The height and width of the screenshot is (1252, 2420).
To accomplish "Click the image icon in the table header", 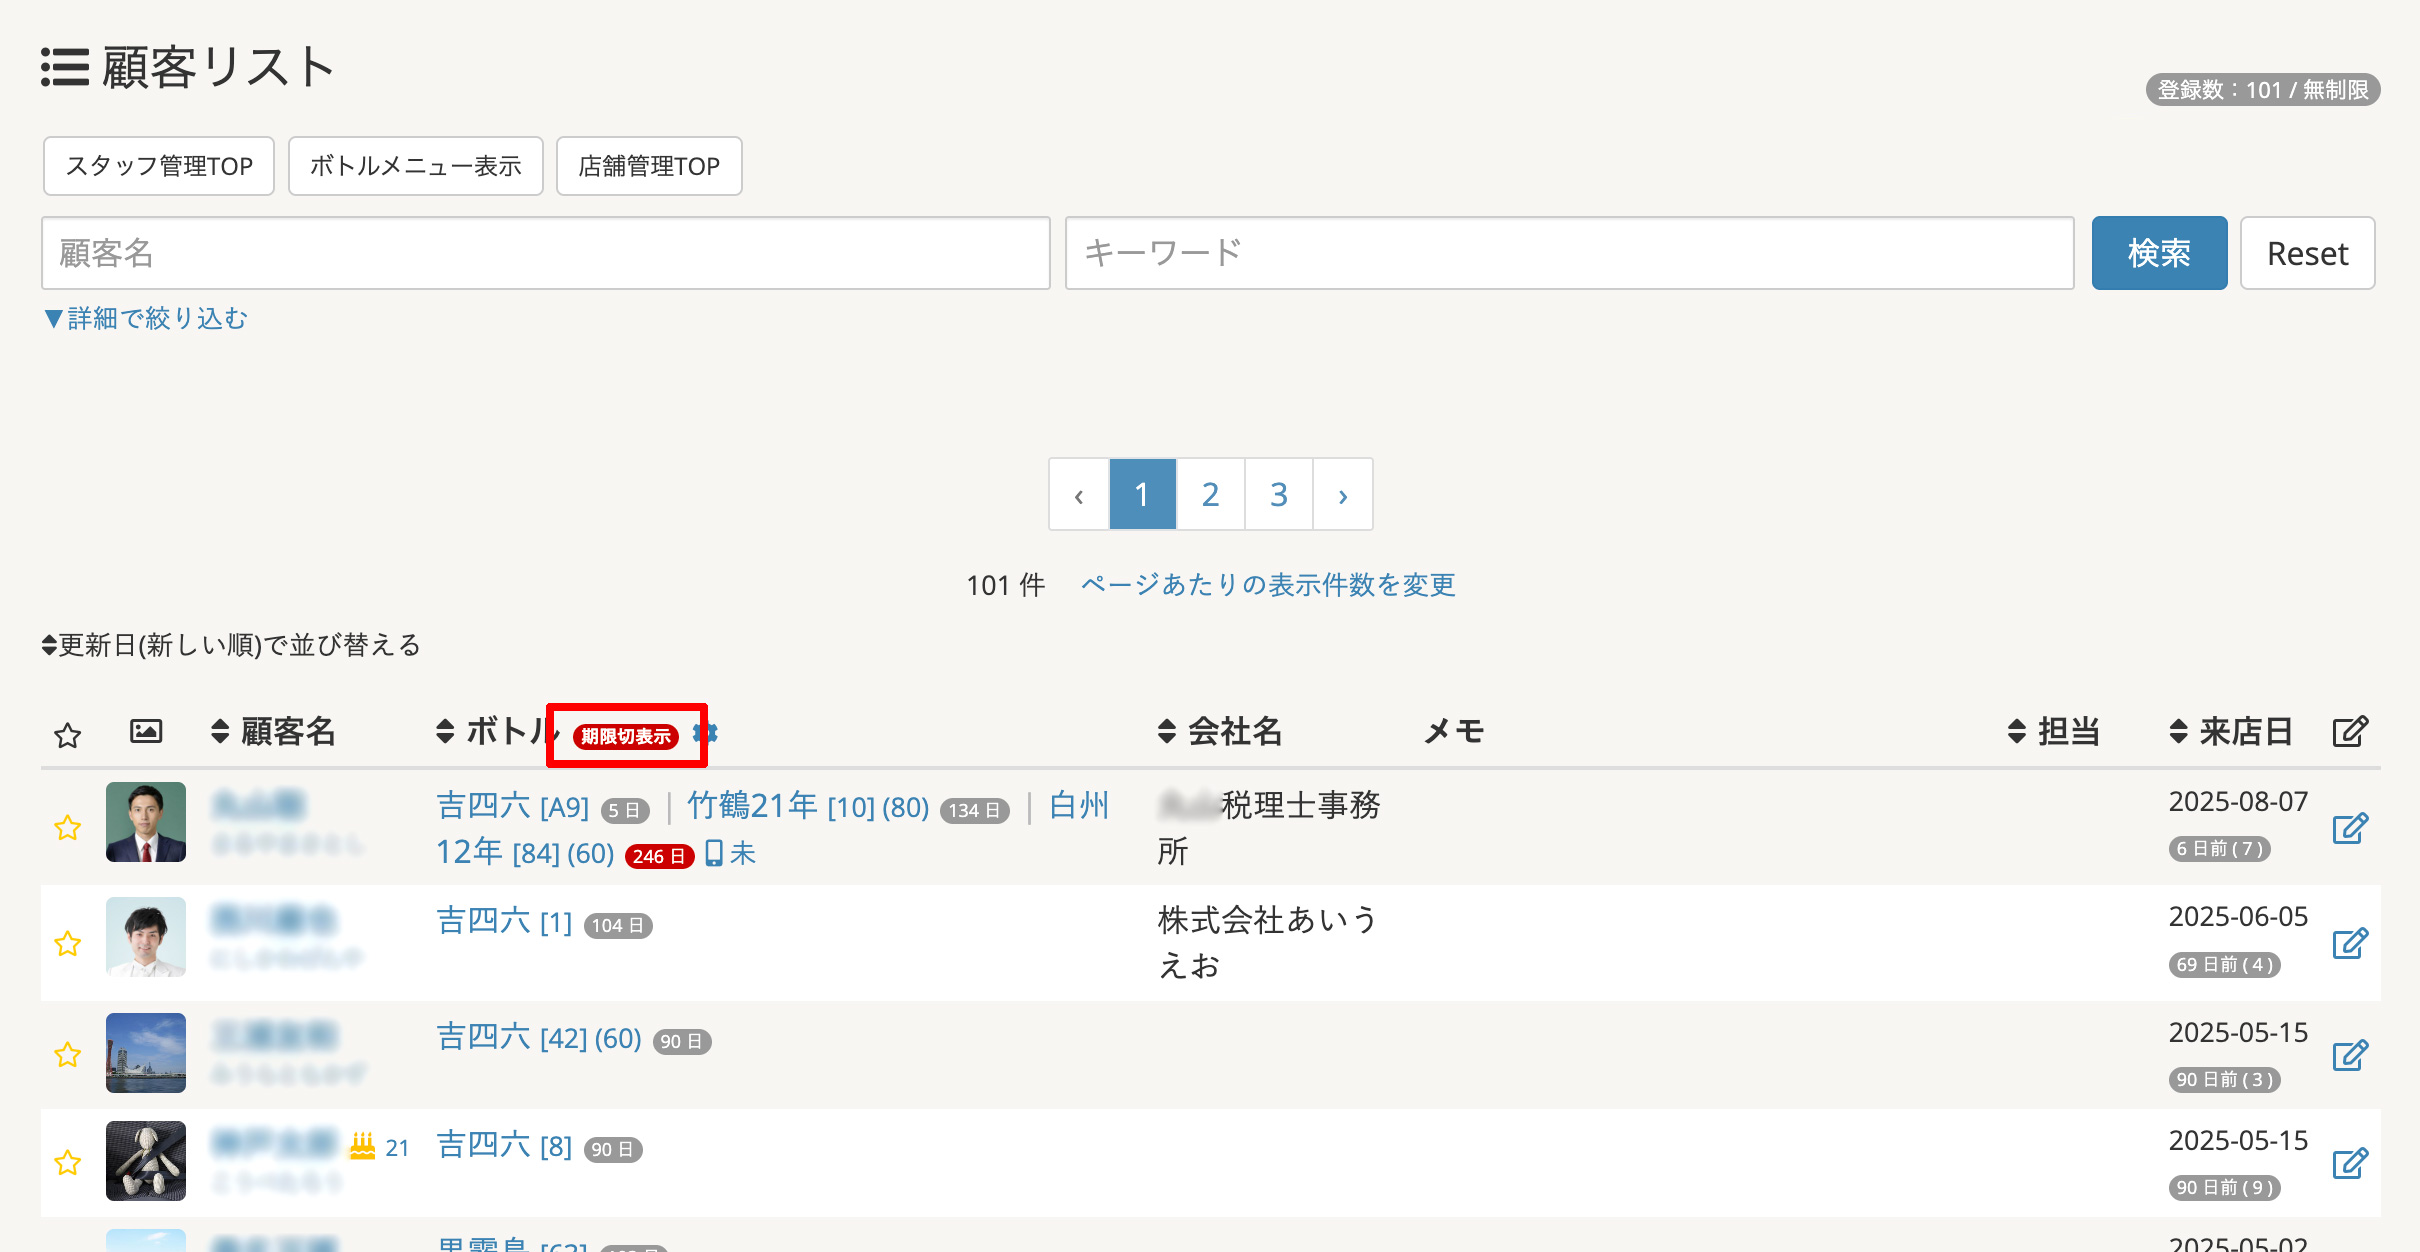I will coord(146,732).
